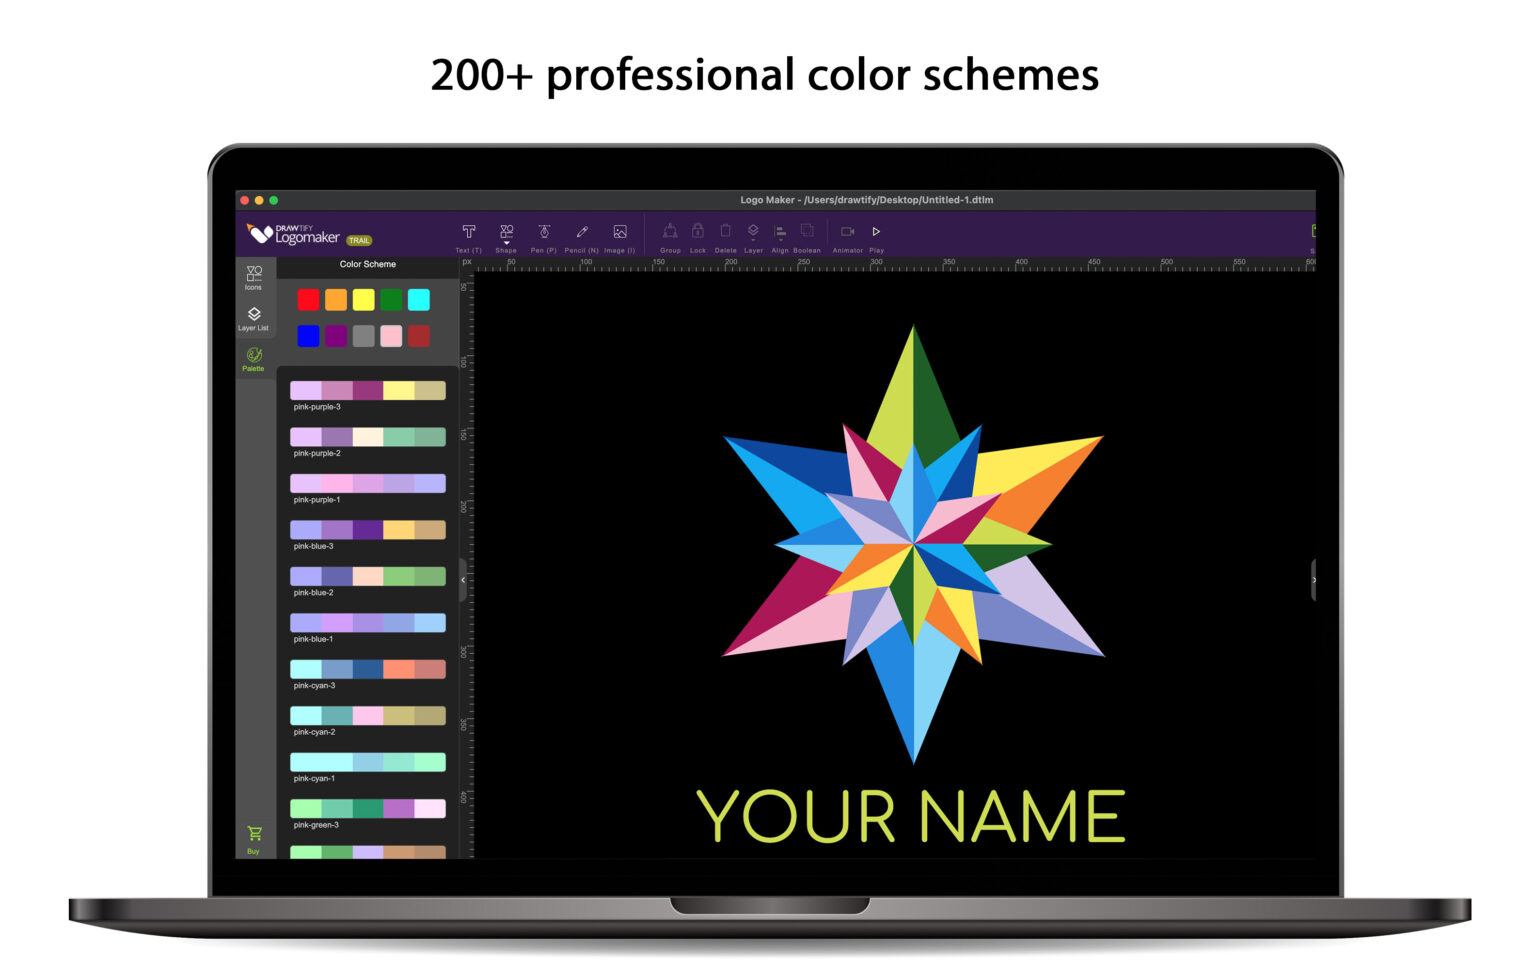Screen dimensions: 1536x960
Task: Open the Align options
Action: 781,232
